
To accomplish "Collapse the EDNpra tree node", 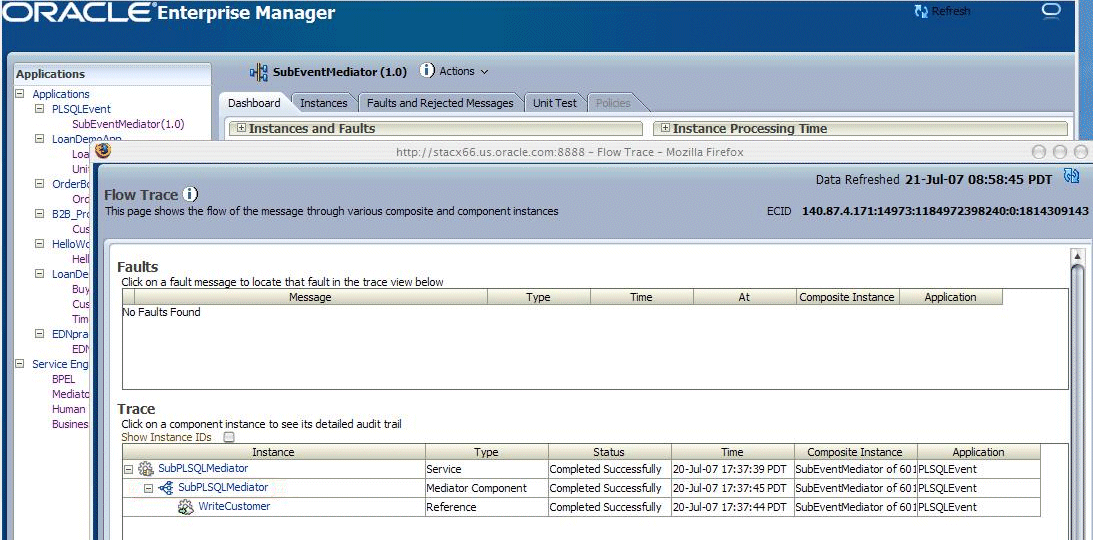I will click(x=39, y=334).
